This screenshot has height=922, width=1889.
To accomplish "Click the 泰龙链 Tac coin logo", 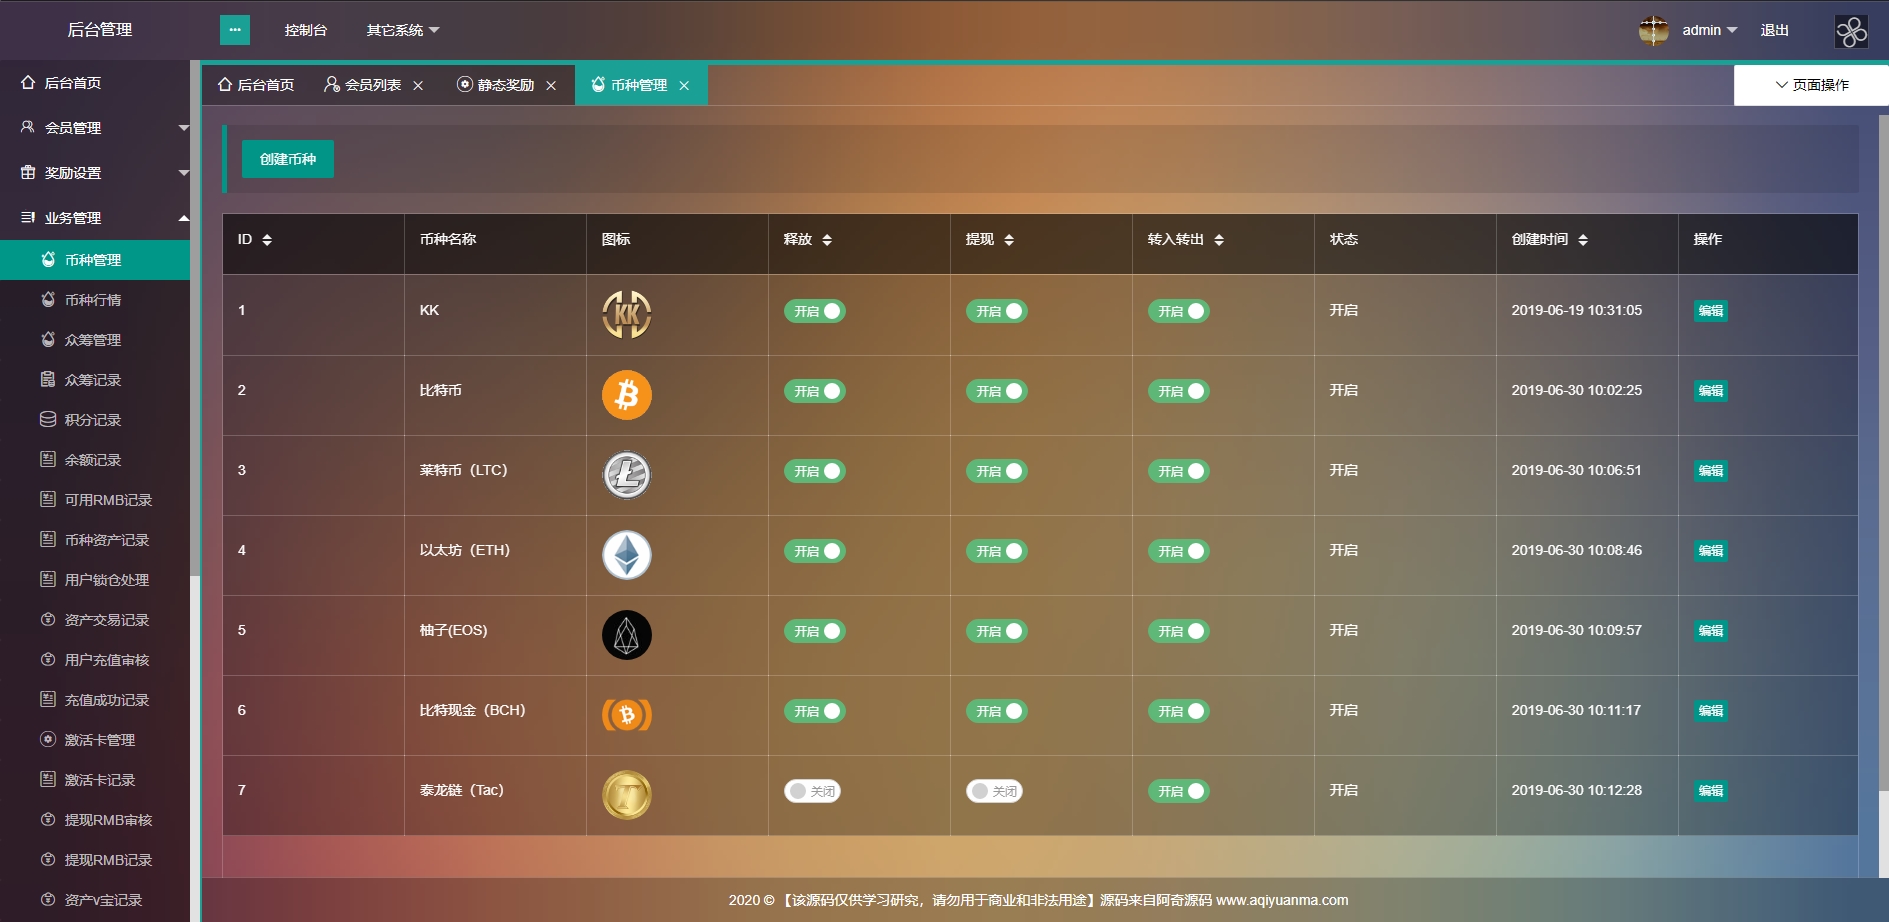I will (x=627, y=795).
